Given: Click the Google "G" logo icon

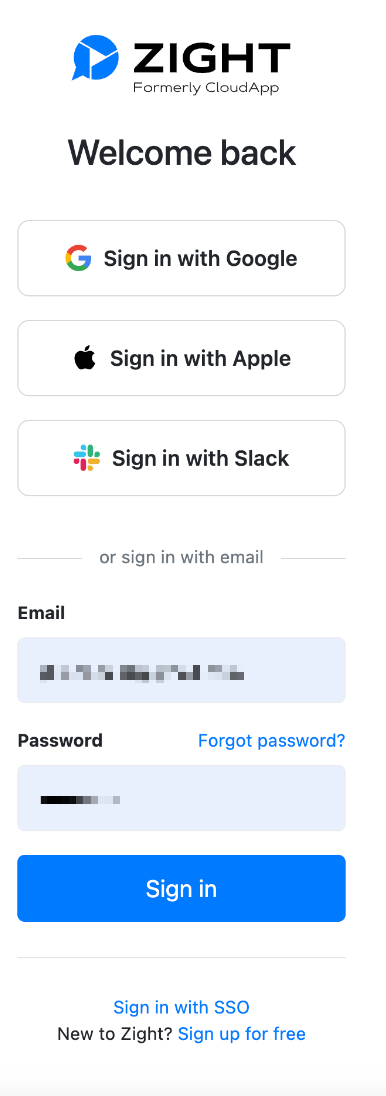Looking at the screenshot, I should tap(78, 258).
